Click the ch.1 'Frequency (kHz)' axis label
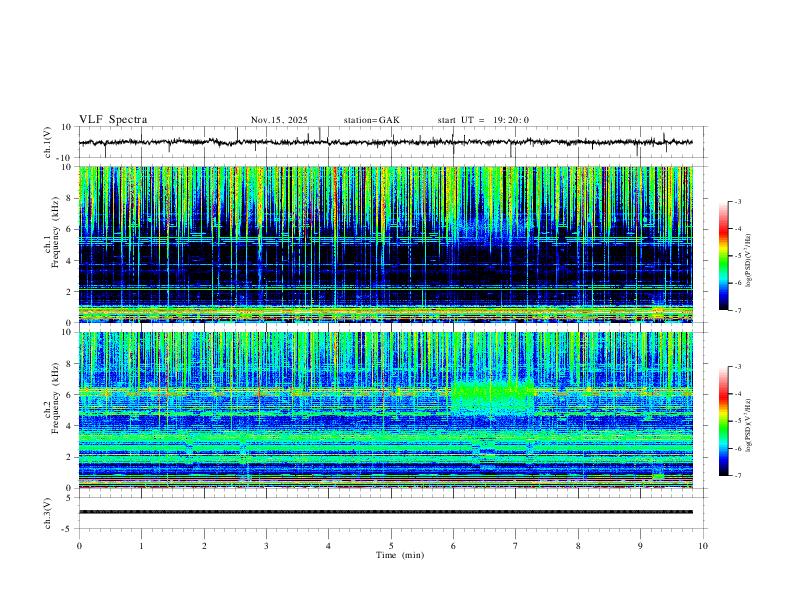The height and width of the screenshot is (612, 792). (x=55, y=232)
